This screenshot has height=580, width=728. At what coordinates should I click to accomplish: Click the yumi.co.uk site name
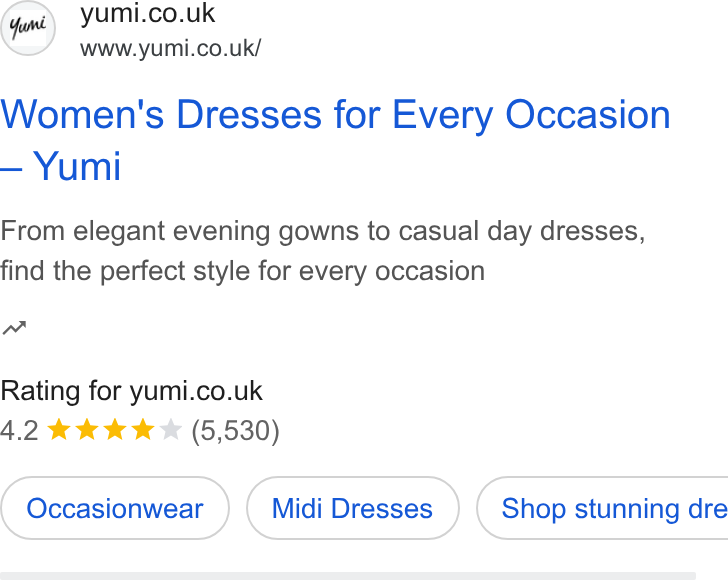click(148, 13)
